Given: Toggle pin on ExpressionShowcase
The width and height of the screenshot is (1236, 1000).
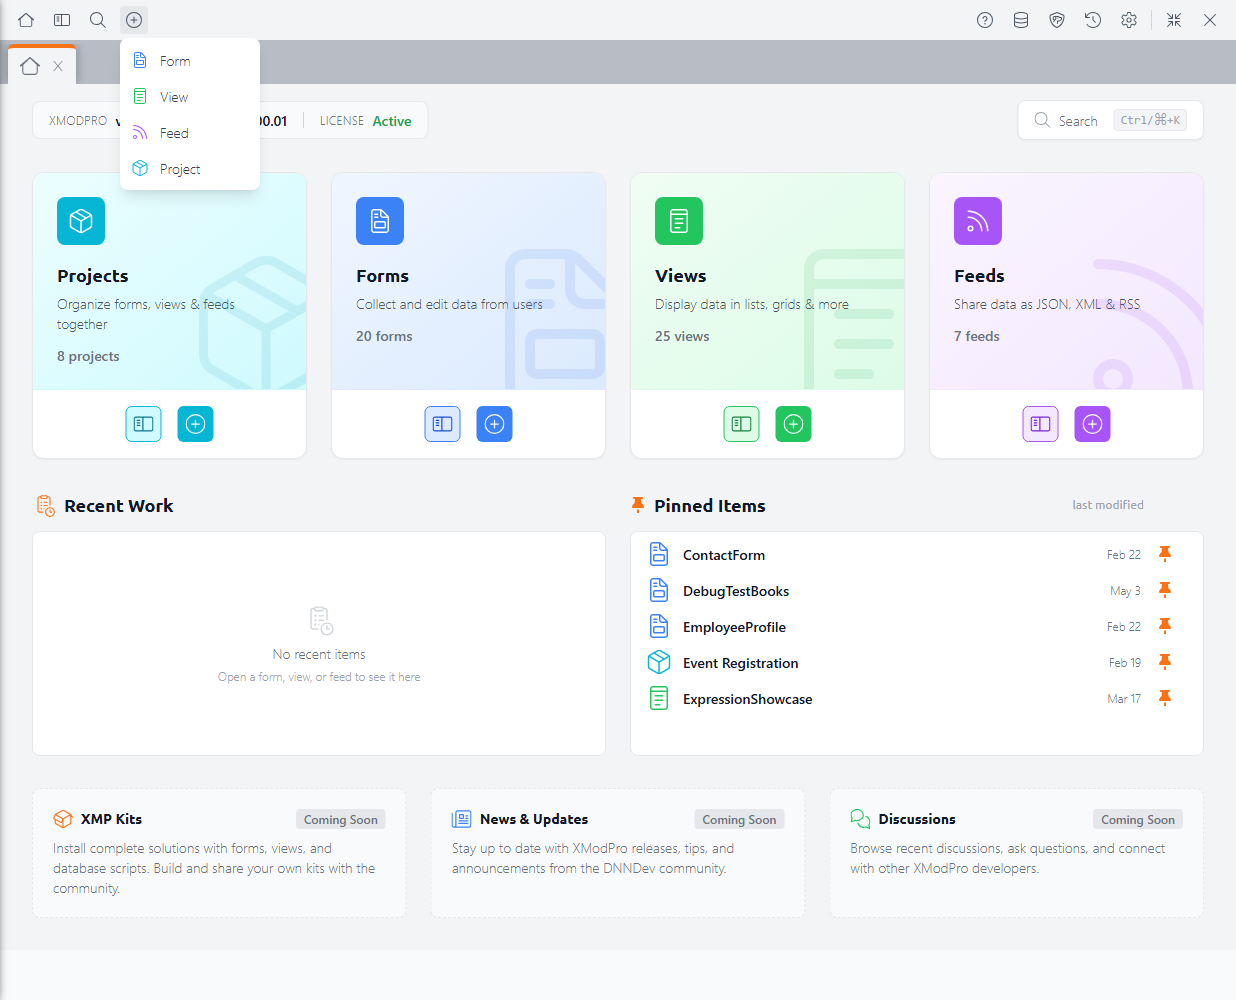Looking at the screenshot, I should coord(1165,698).
